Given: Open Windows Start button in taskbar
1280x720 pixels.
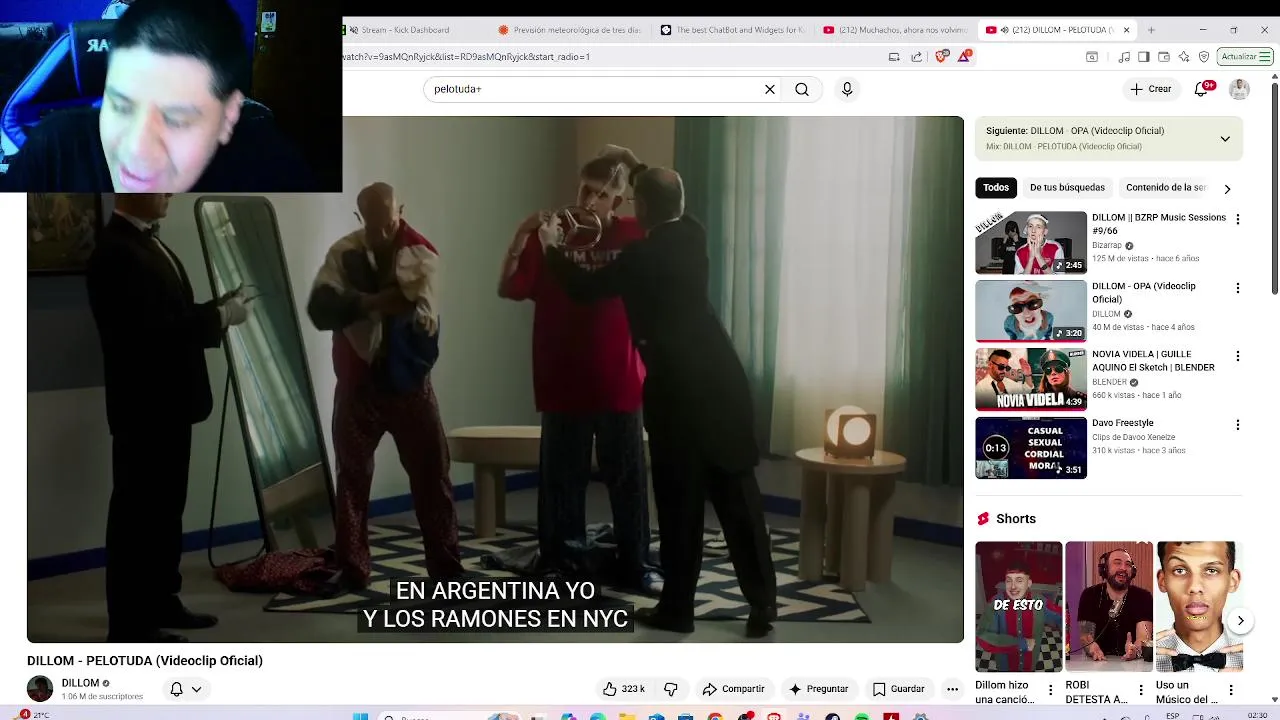Looking at the screenshot, I should point(361,716).
